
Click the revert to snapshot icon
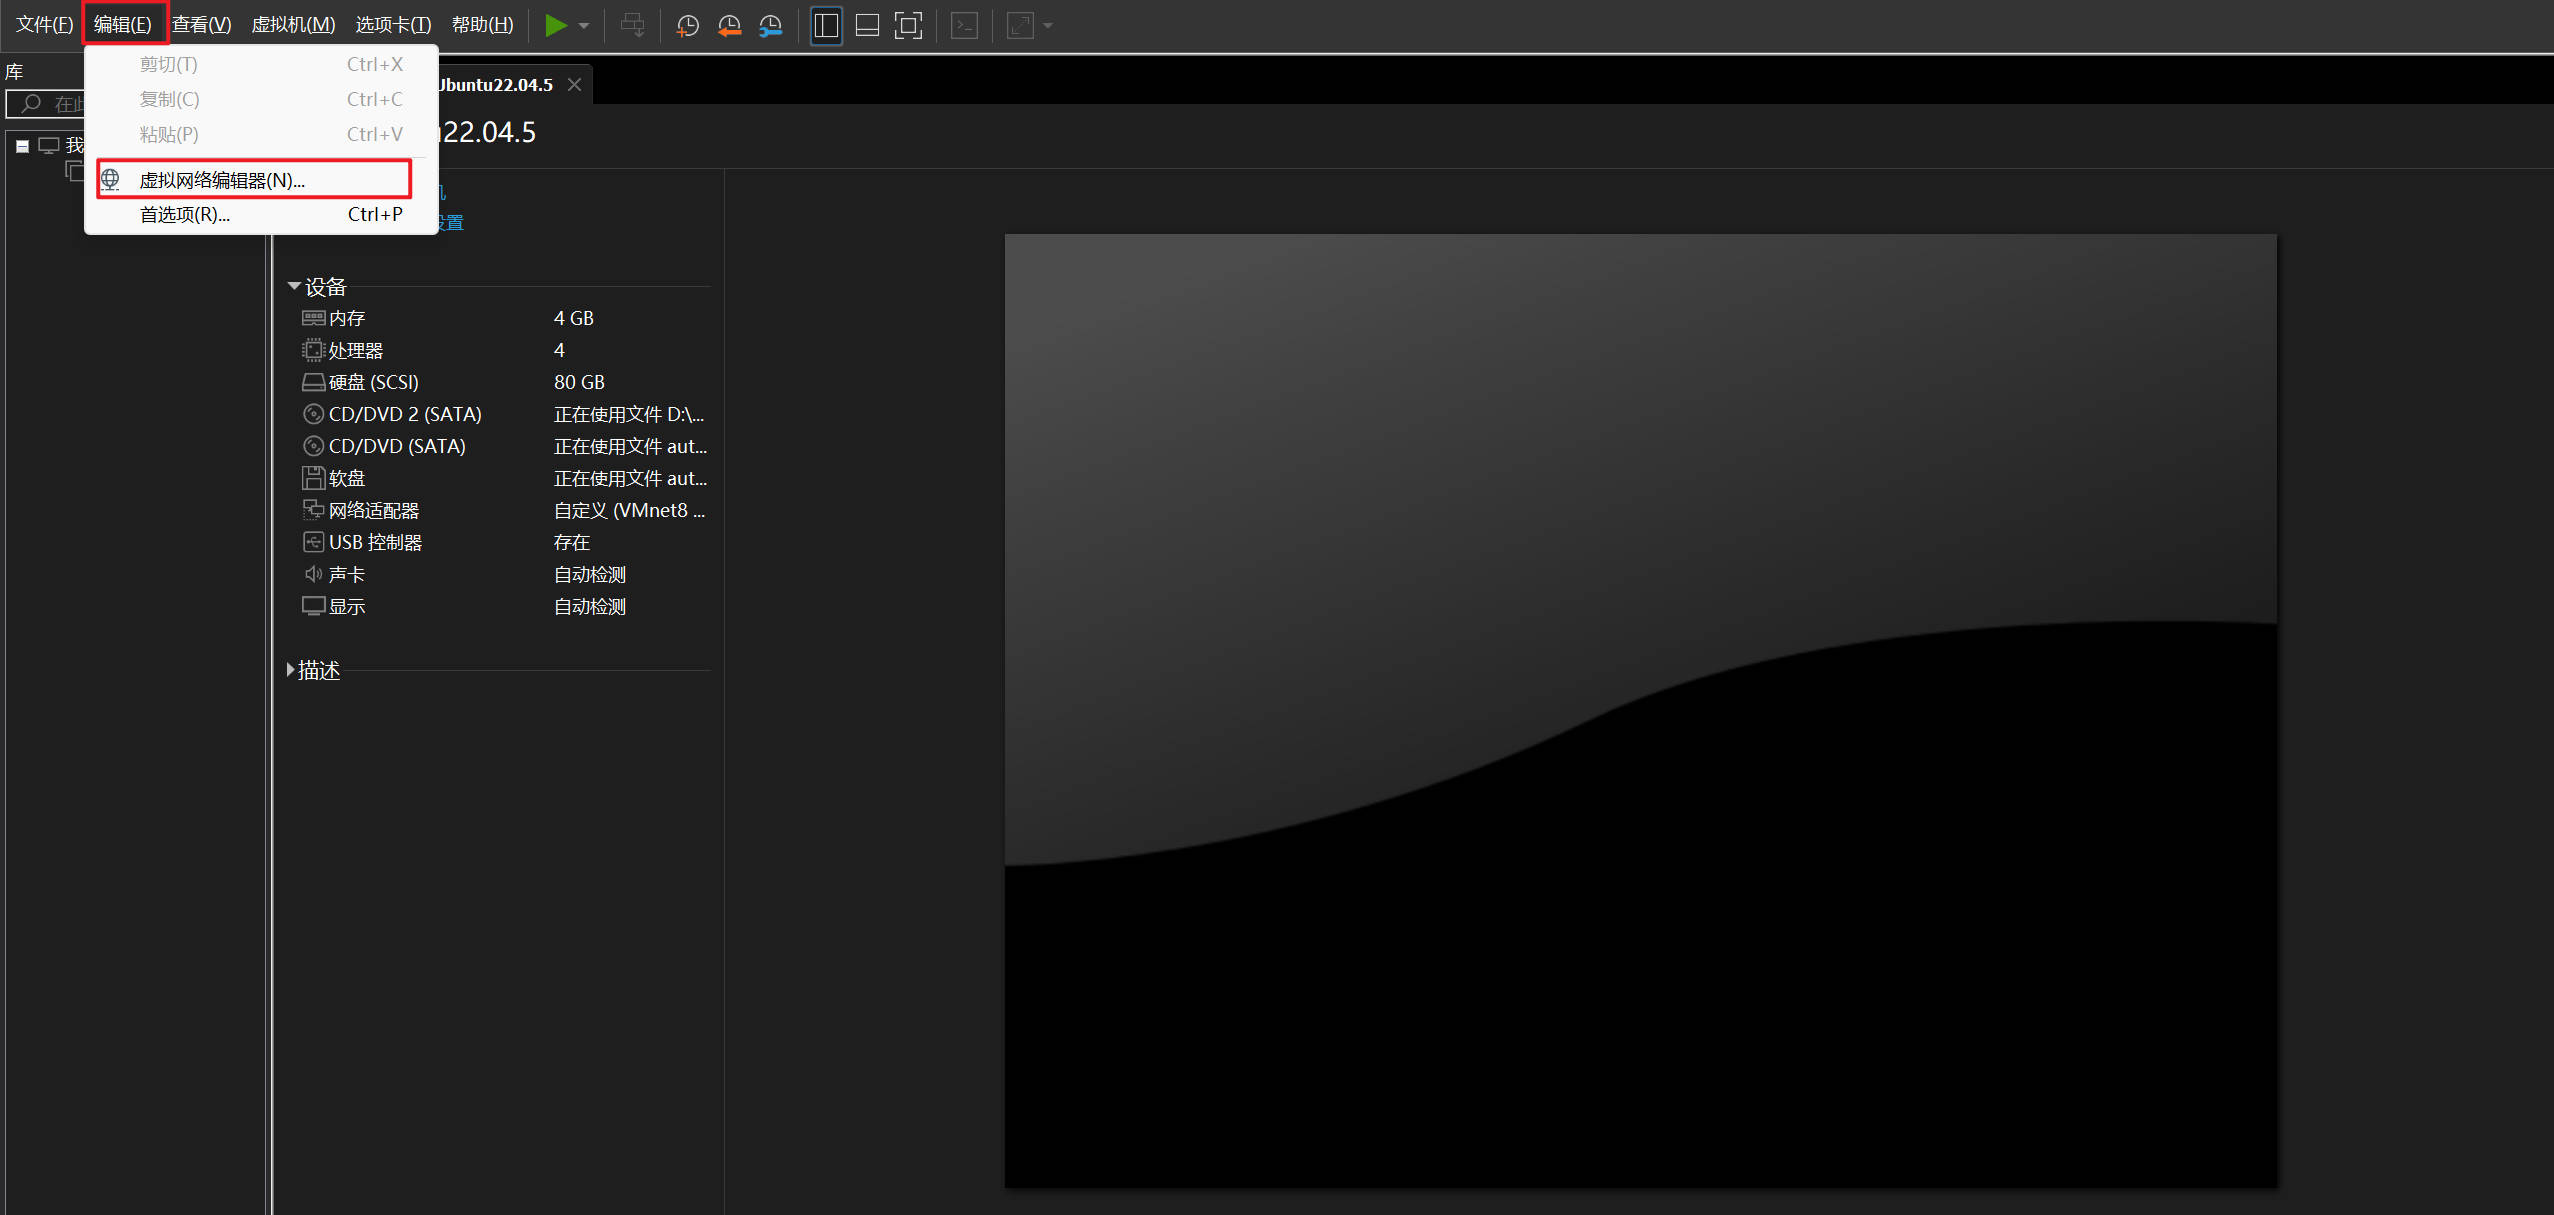(729, 26)
